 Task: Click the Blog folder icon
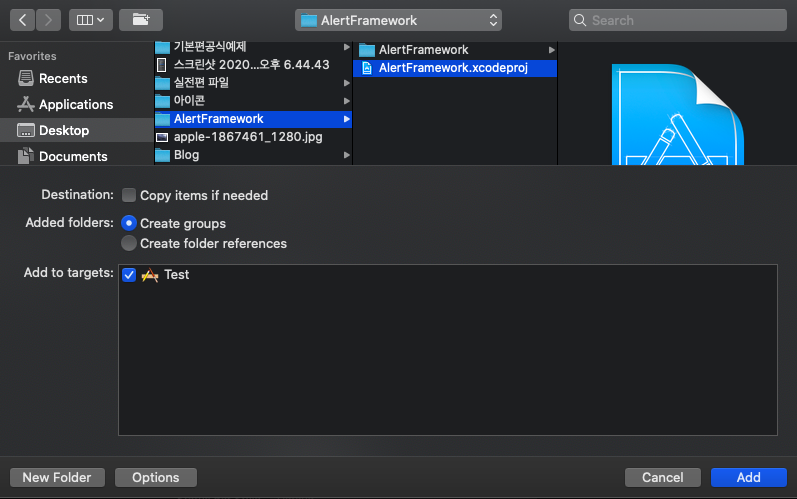click(x=162, y=155)
